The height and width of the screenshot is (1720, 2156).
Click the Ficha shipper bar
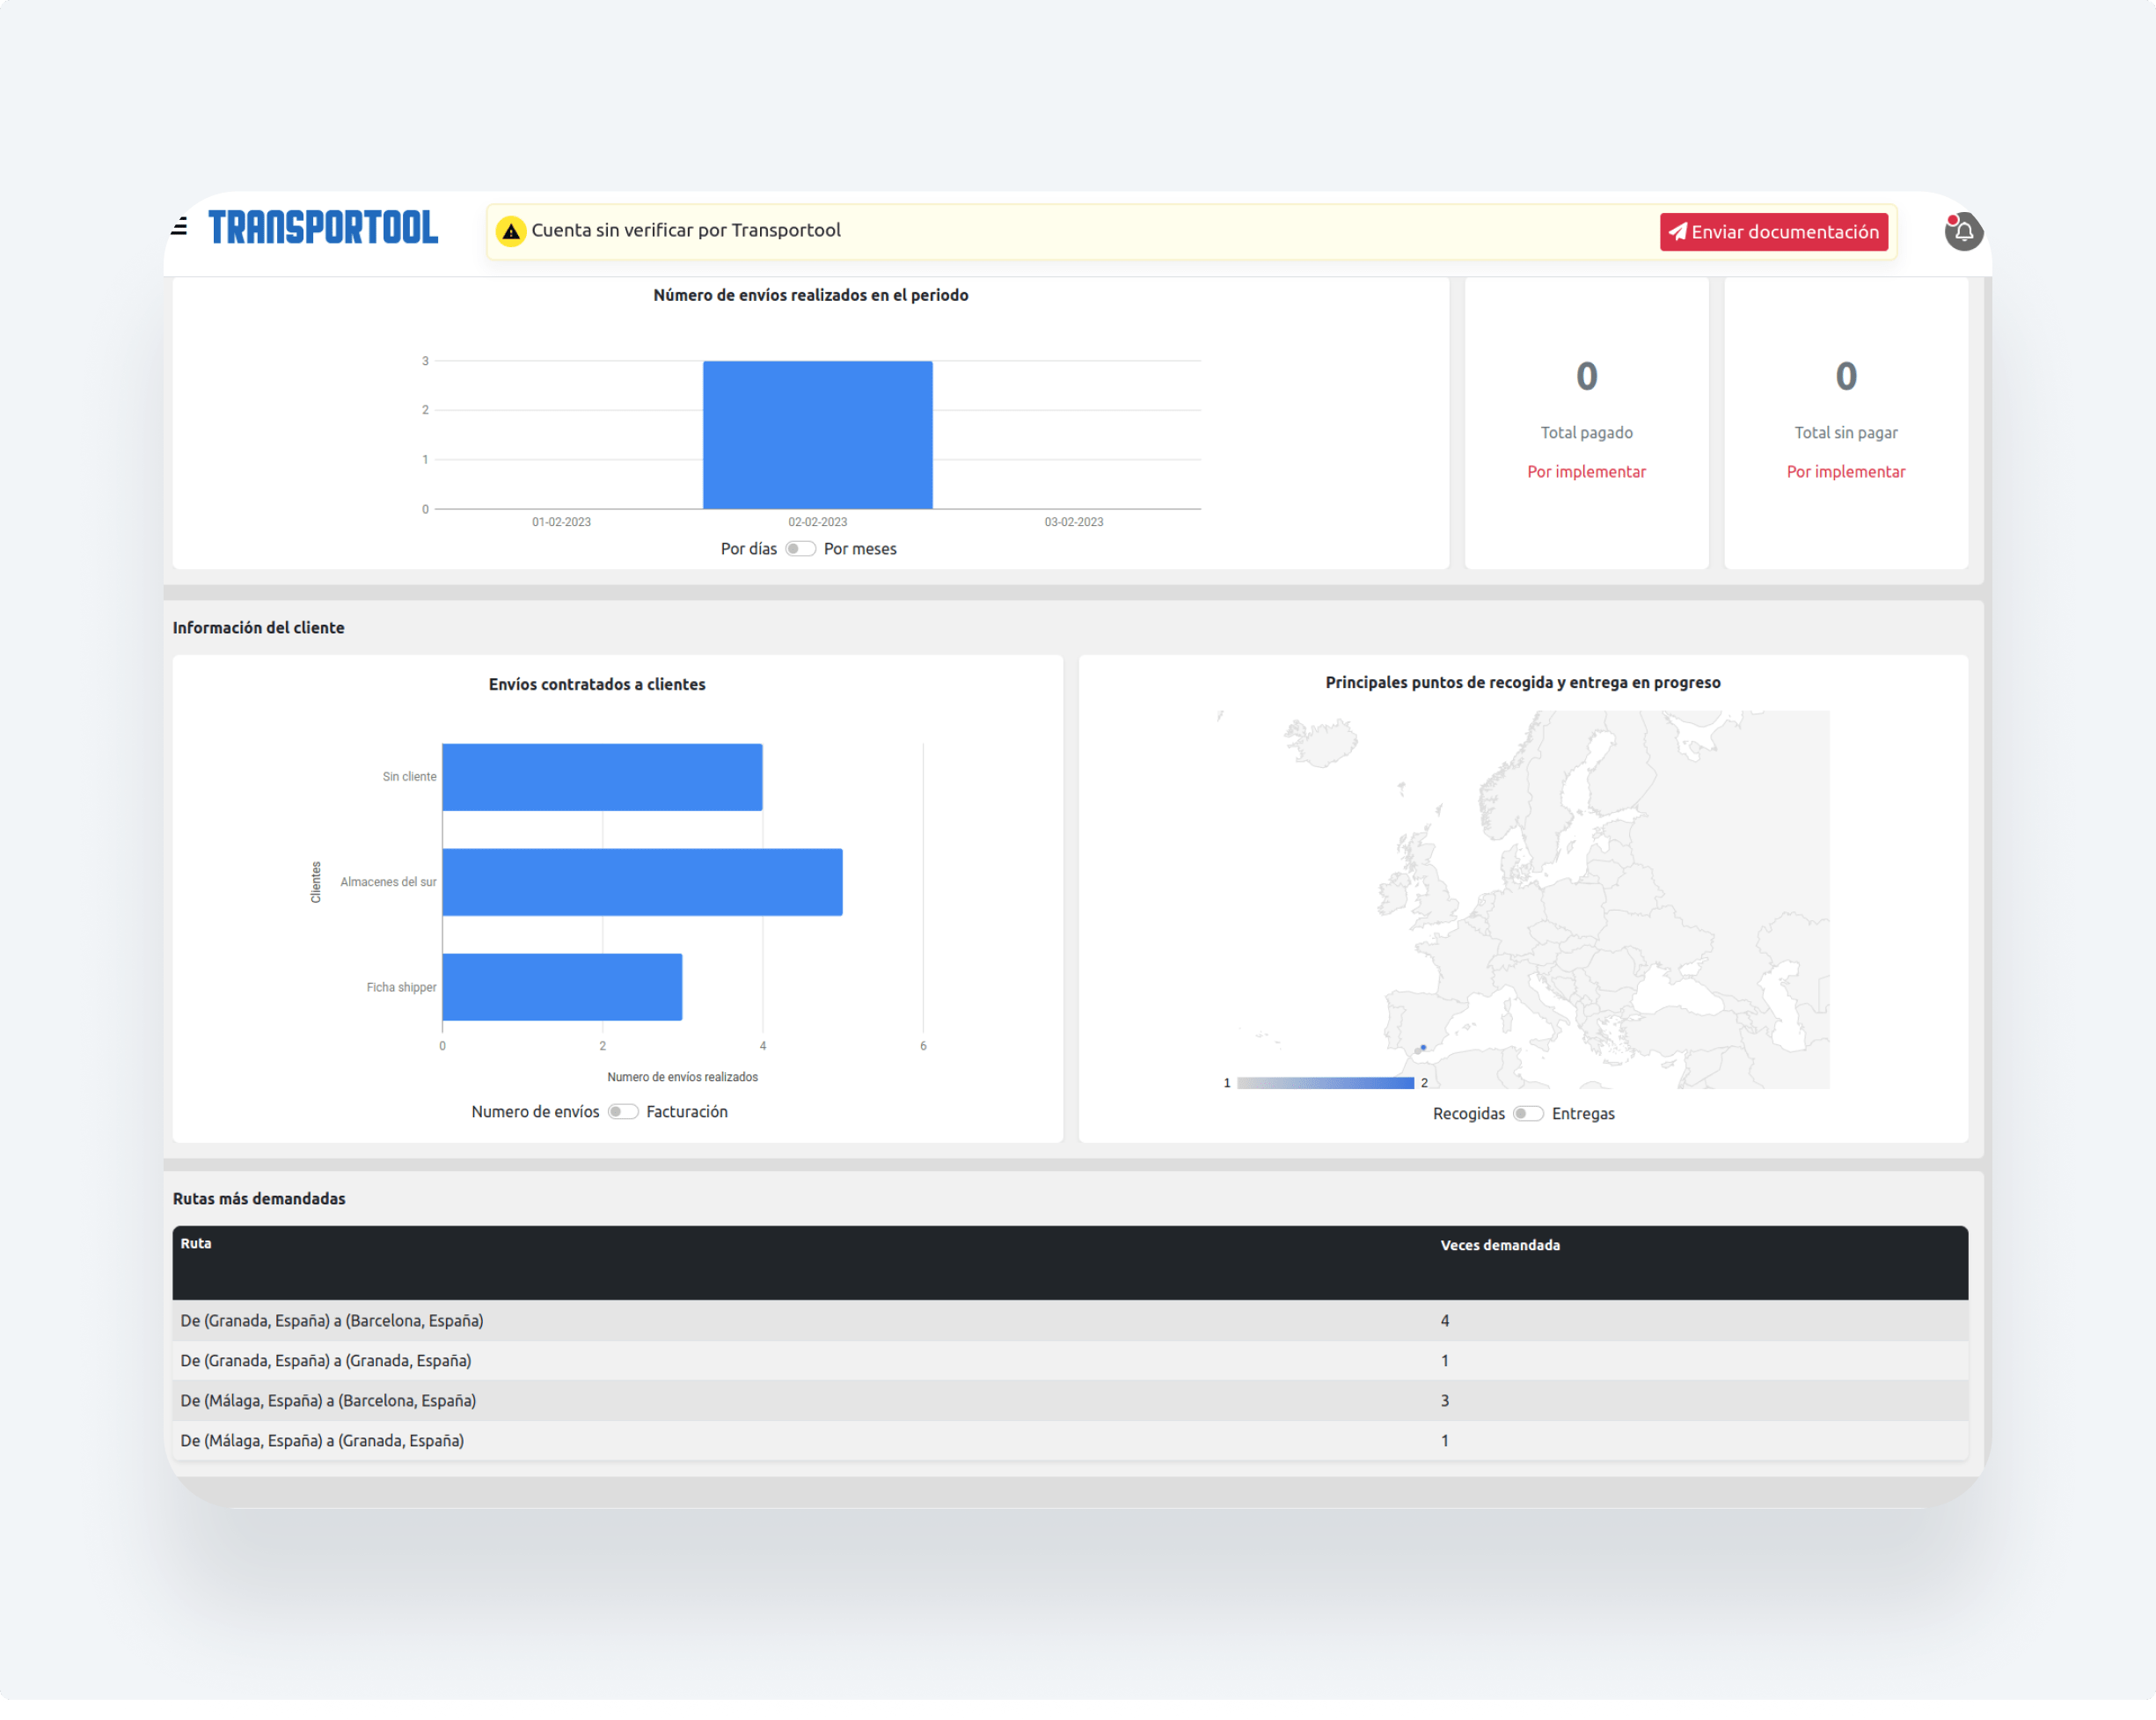(x=562, y=987)
